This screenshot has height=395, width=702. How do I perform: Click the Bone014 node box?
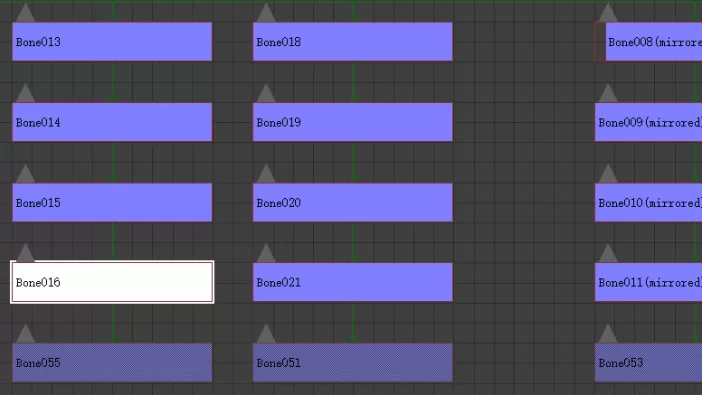112,122
